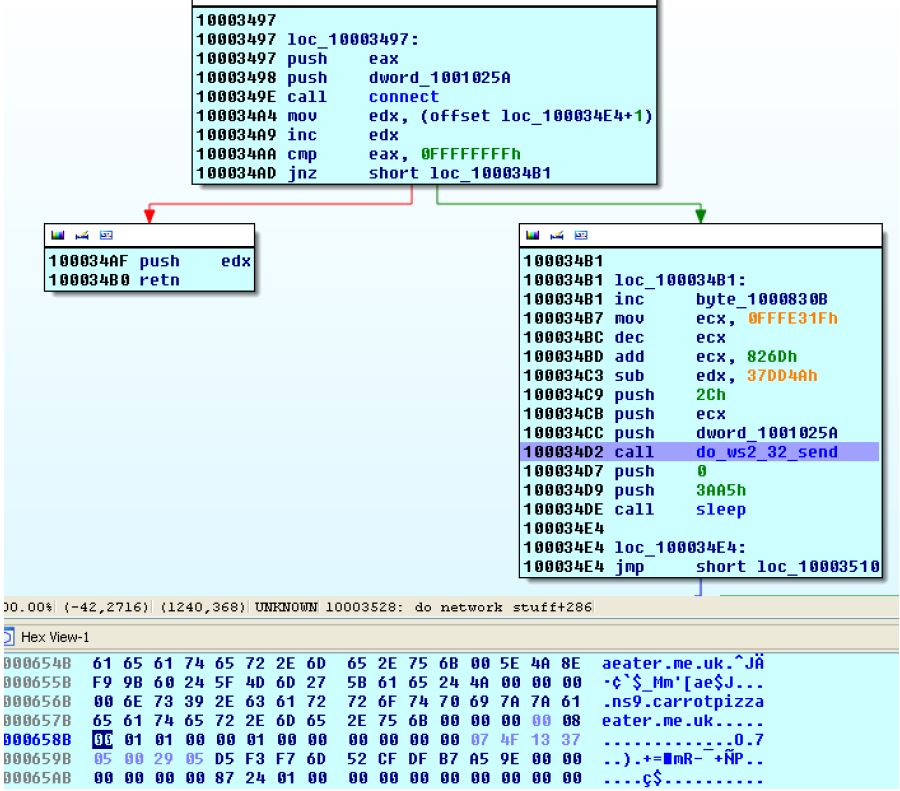This screenshot has height=791, width=900.
Task: Select the highlighted call do_ws2_32_send line
Action: (698, 452)
